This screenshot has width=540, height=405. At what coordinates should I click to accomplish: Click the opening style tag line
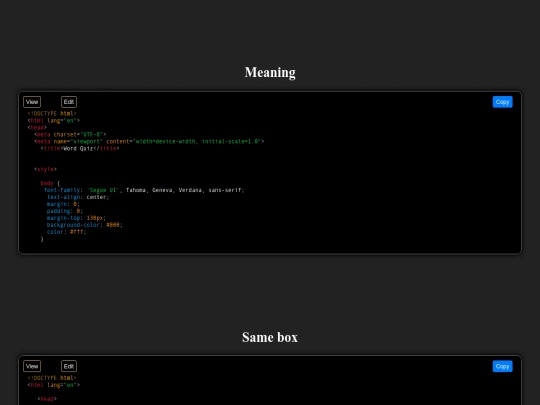coord(45,169)
